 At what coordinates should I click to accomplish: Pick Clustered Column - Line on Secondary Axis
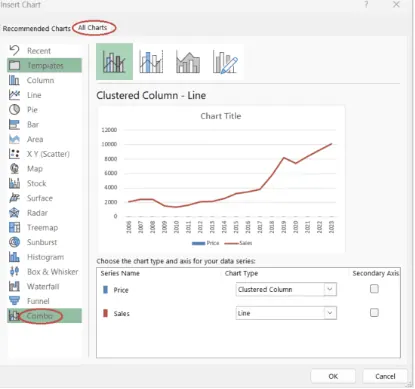pos(151,61)
